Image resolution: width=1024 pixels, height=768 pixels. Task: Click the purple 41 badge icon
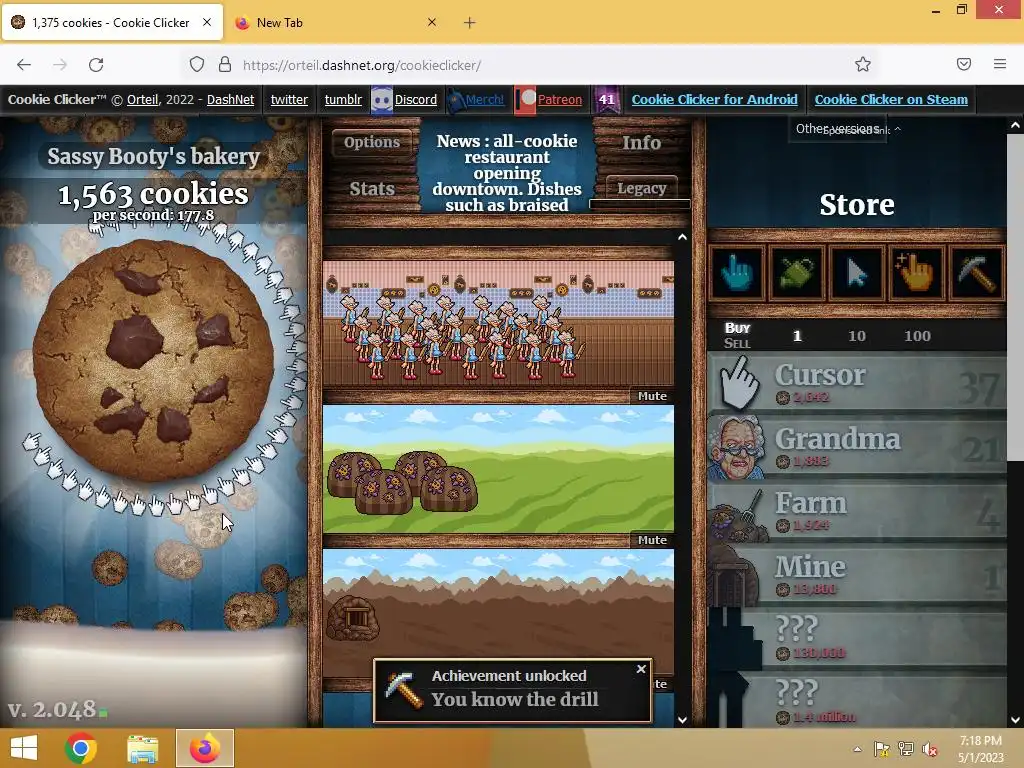607,100
